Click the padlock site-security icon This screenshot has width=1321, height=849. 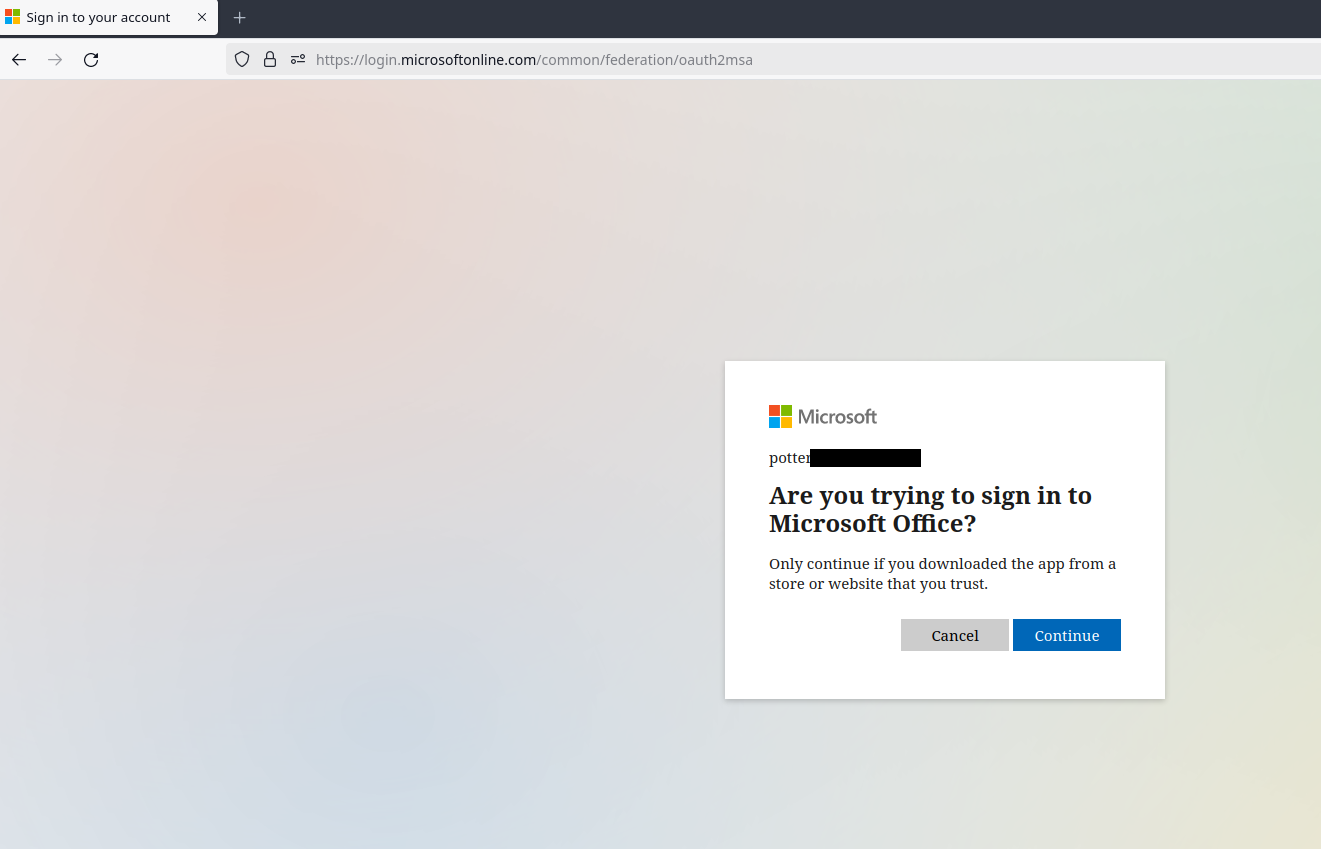[270, 59]
